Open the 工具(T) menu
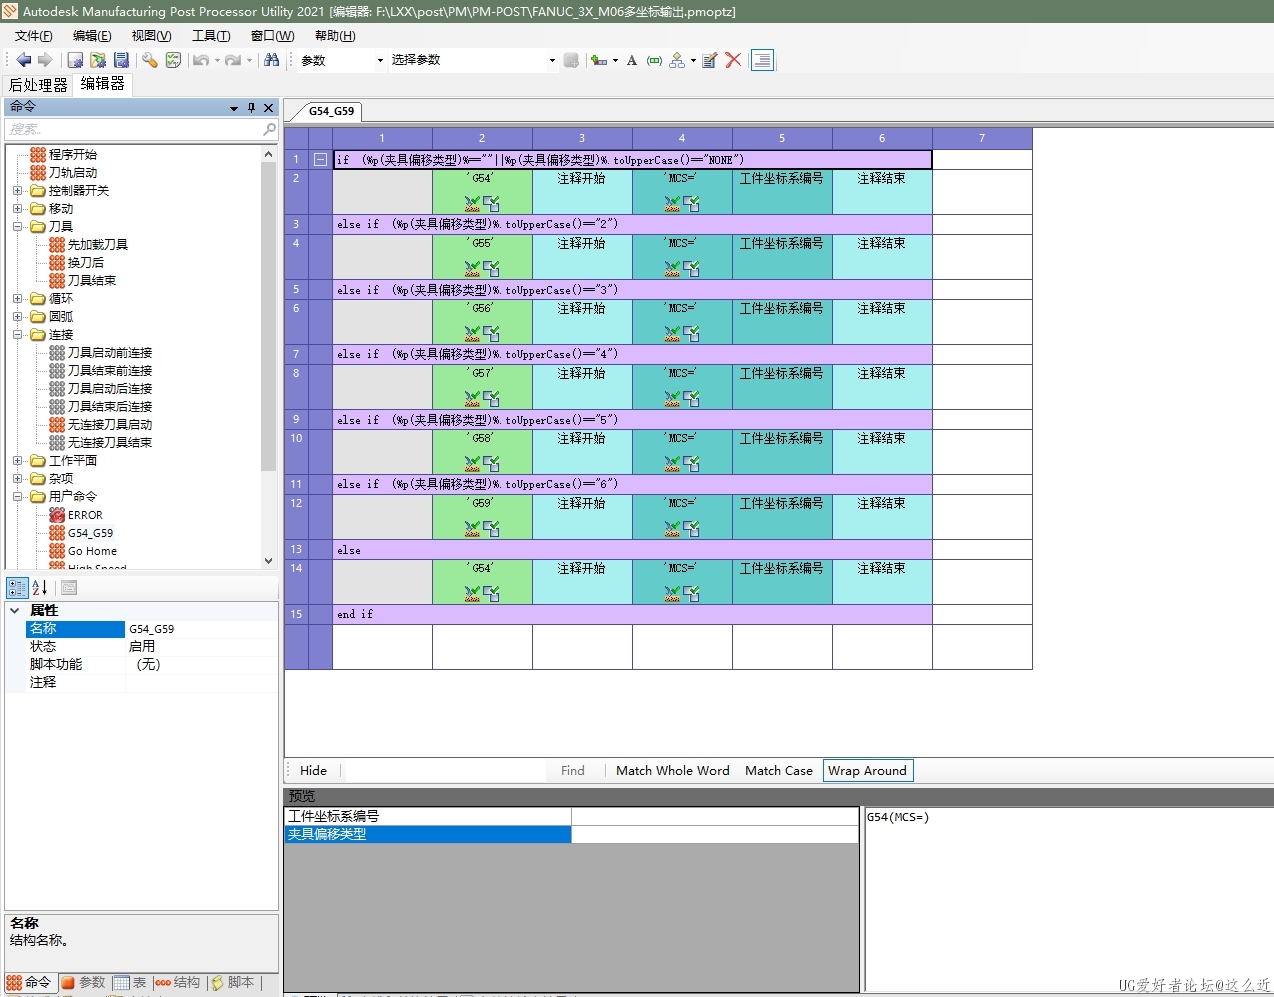1274x997 pixels. 210,36
